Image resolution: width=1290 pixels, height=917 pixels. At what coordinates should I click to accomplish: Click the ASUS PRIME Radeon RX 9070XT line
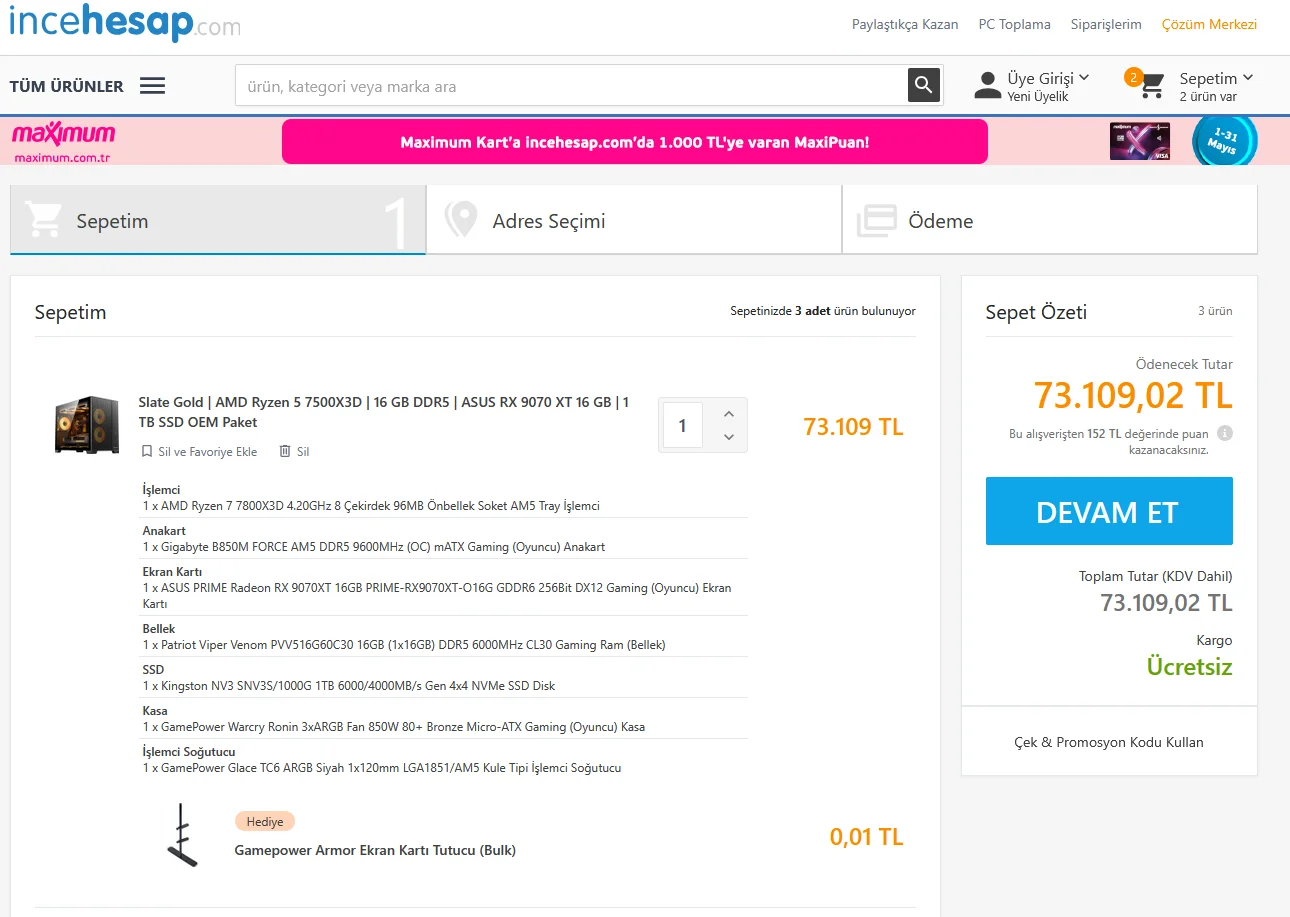[437, 596]
